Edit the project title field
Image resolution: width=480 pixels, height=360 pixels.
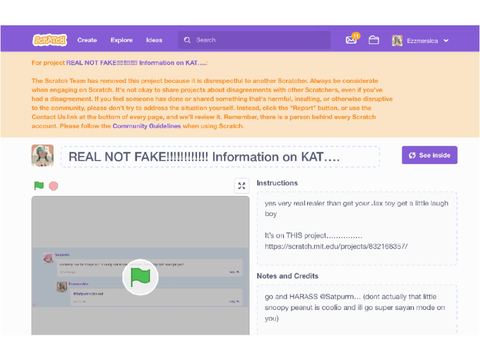pyautogui.click(x=220, y=157)
